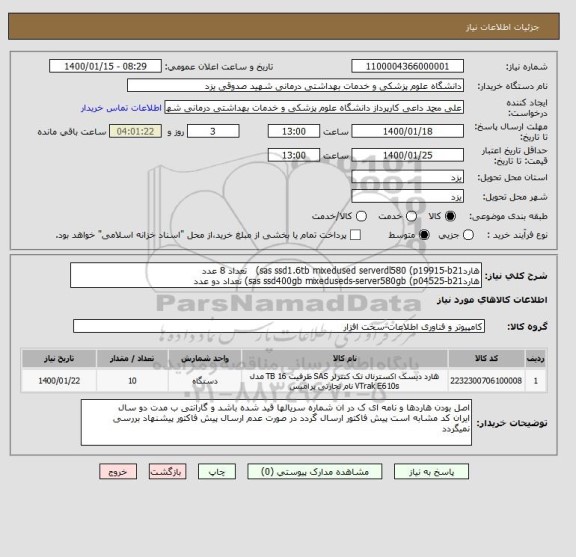The height and width of the screenshot is (557, 576).
Task: Click the جزئیات اطلاعات نیاز header title
Action: pyautogui.click(x=502, y=27)
